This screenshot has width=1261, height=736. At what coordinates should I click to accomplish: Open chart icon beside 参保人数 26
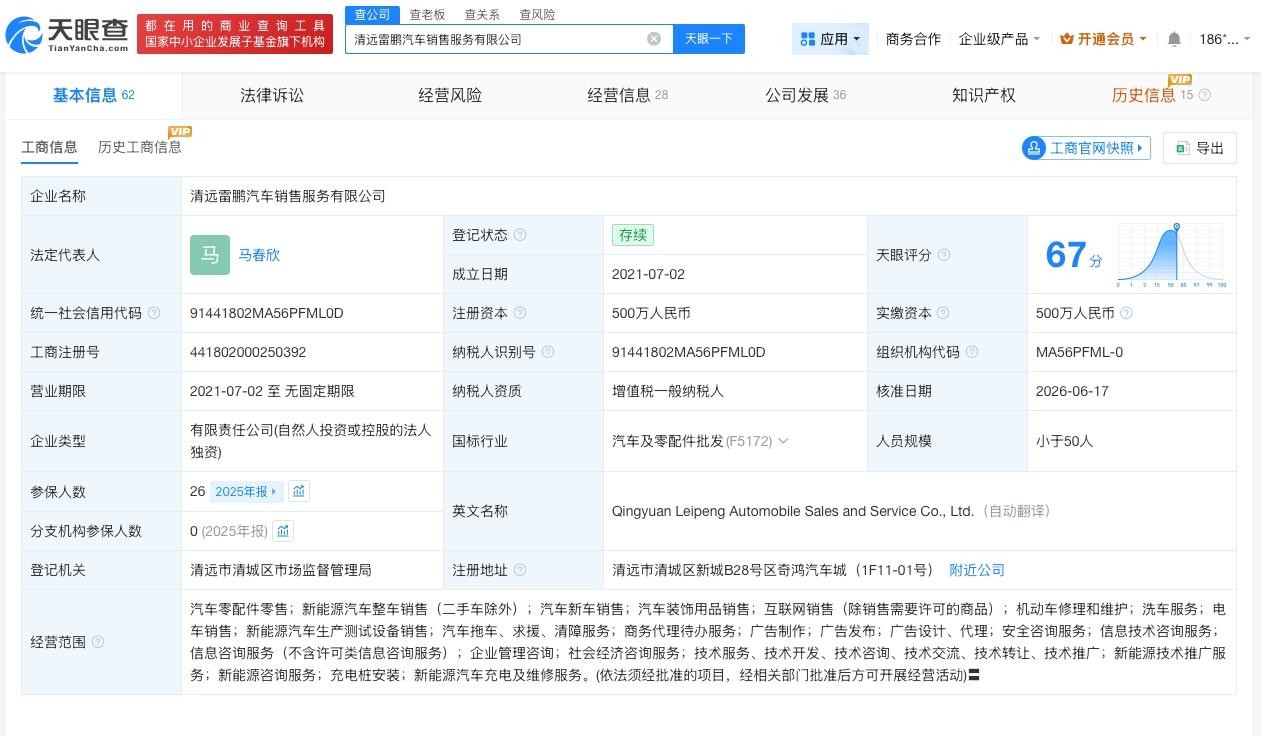(x=299, y=491)
